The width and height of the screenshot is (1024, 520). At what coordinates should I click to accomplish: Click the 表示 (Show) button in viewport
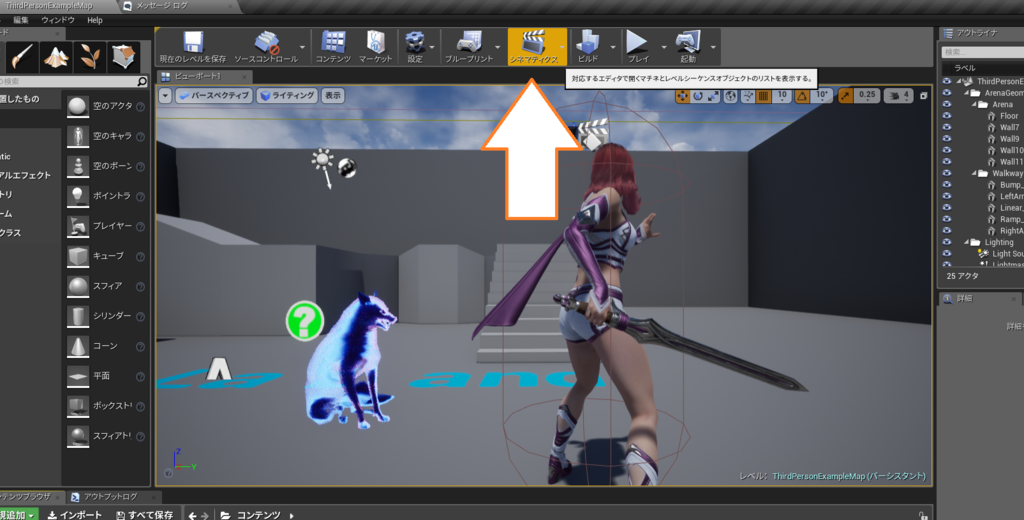tap(333, 96)
